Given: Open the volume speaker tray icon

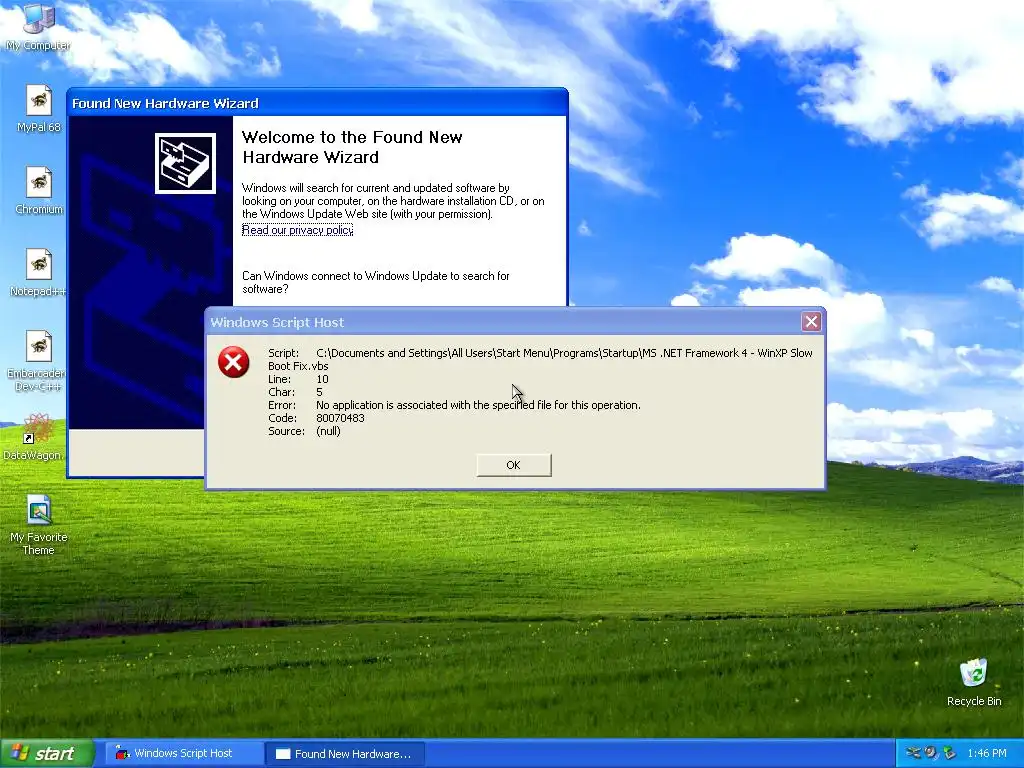Looking at the screenshot, I should [931, 753].
